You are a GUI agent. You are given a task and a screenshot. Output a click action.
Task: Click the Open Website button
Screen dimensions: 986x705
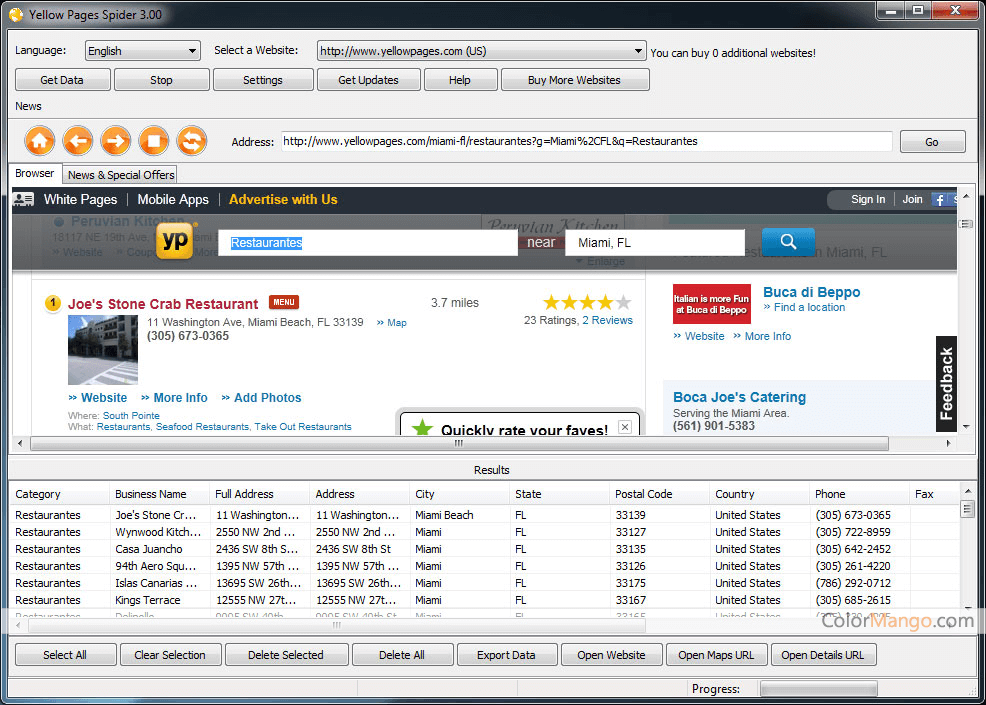(612, 655)
